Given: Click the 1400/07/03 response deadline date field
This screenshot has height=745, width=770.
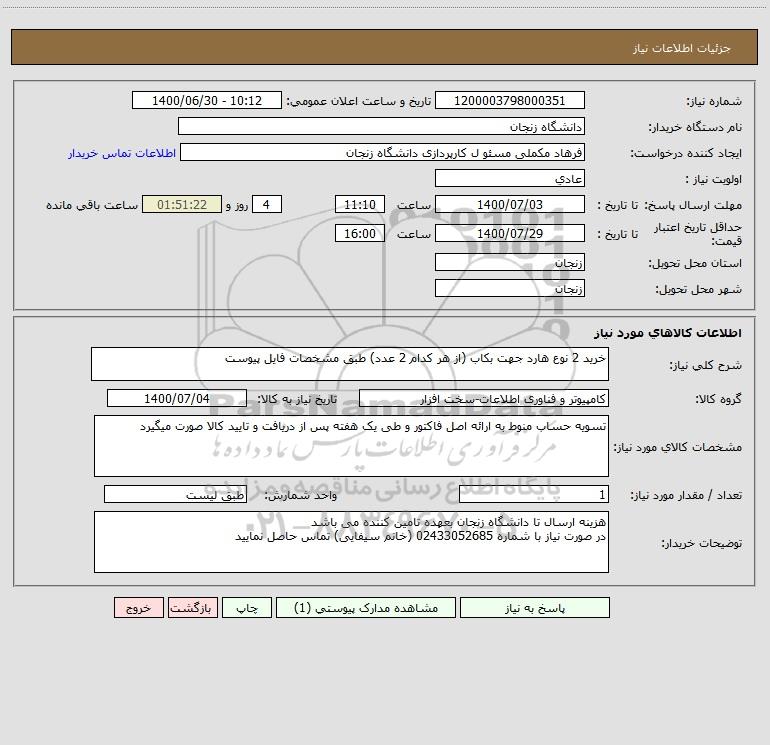Looking at the screenshot, I should pyautogui.click(x=510, y=204).
